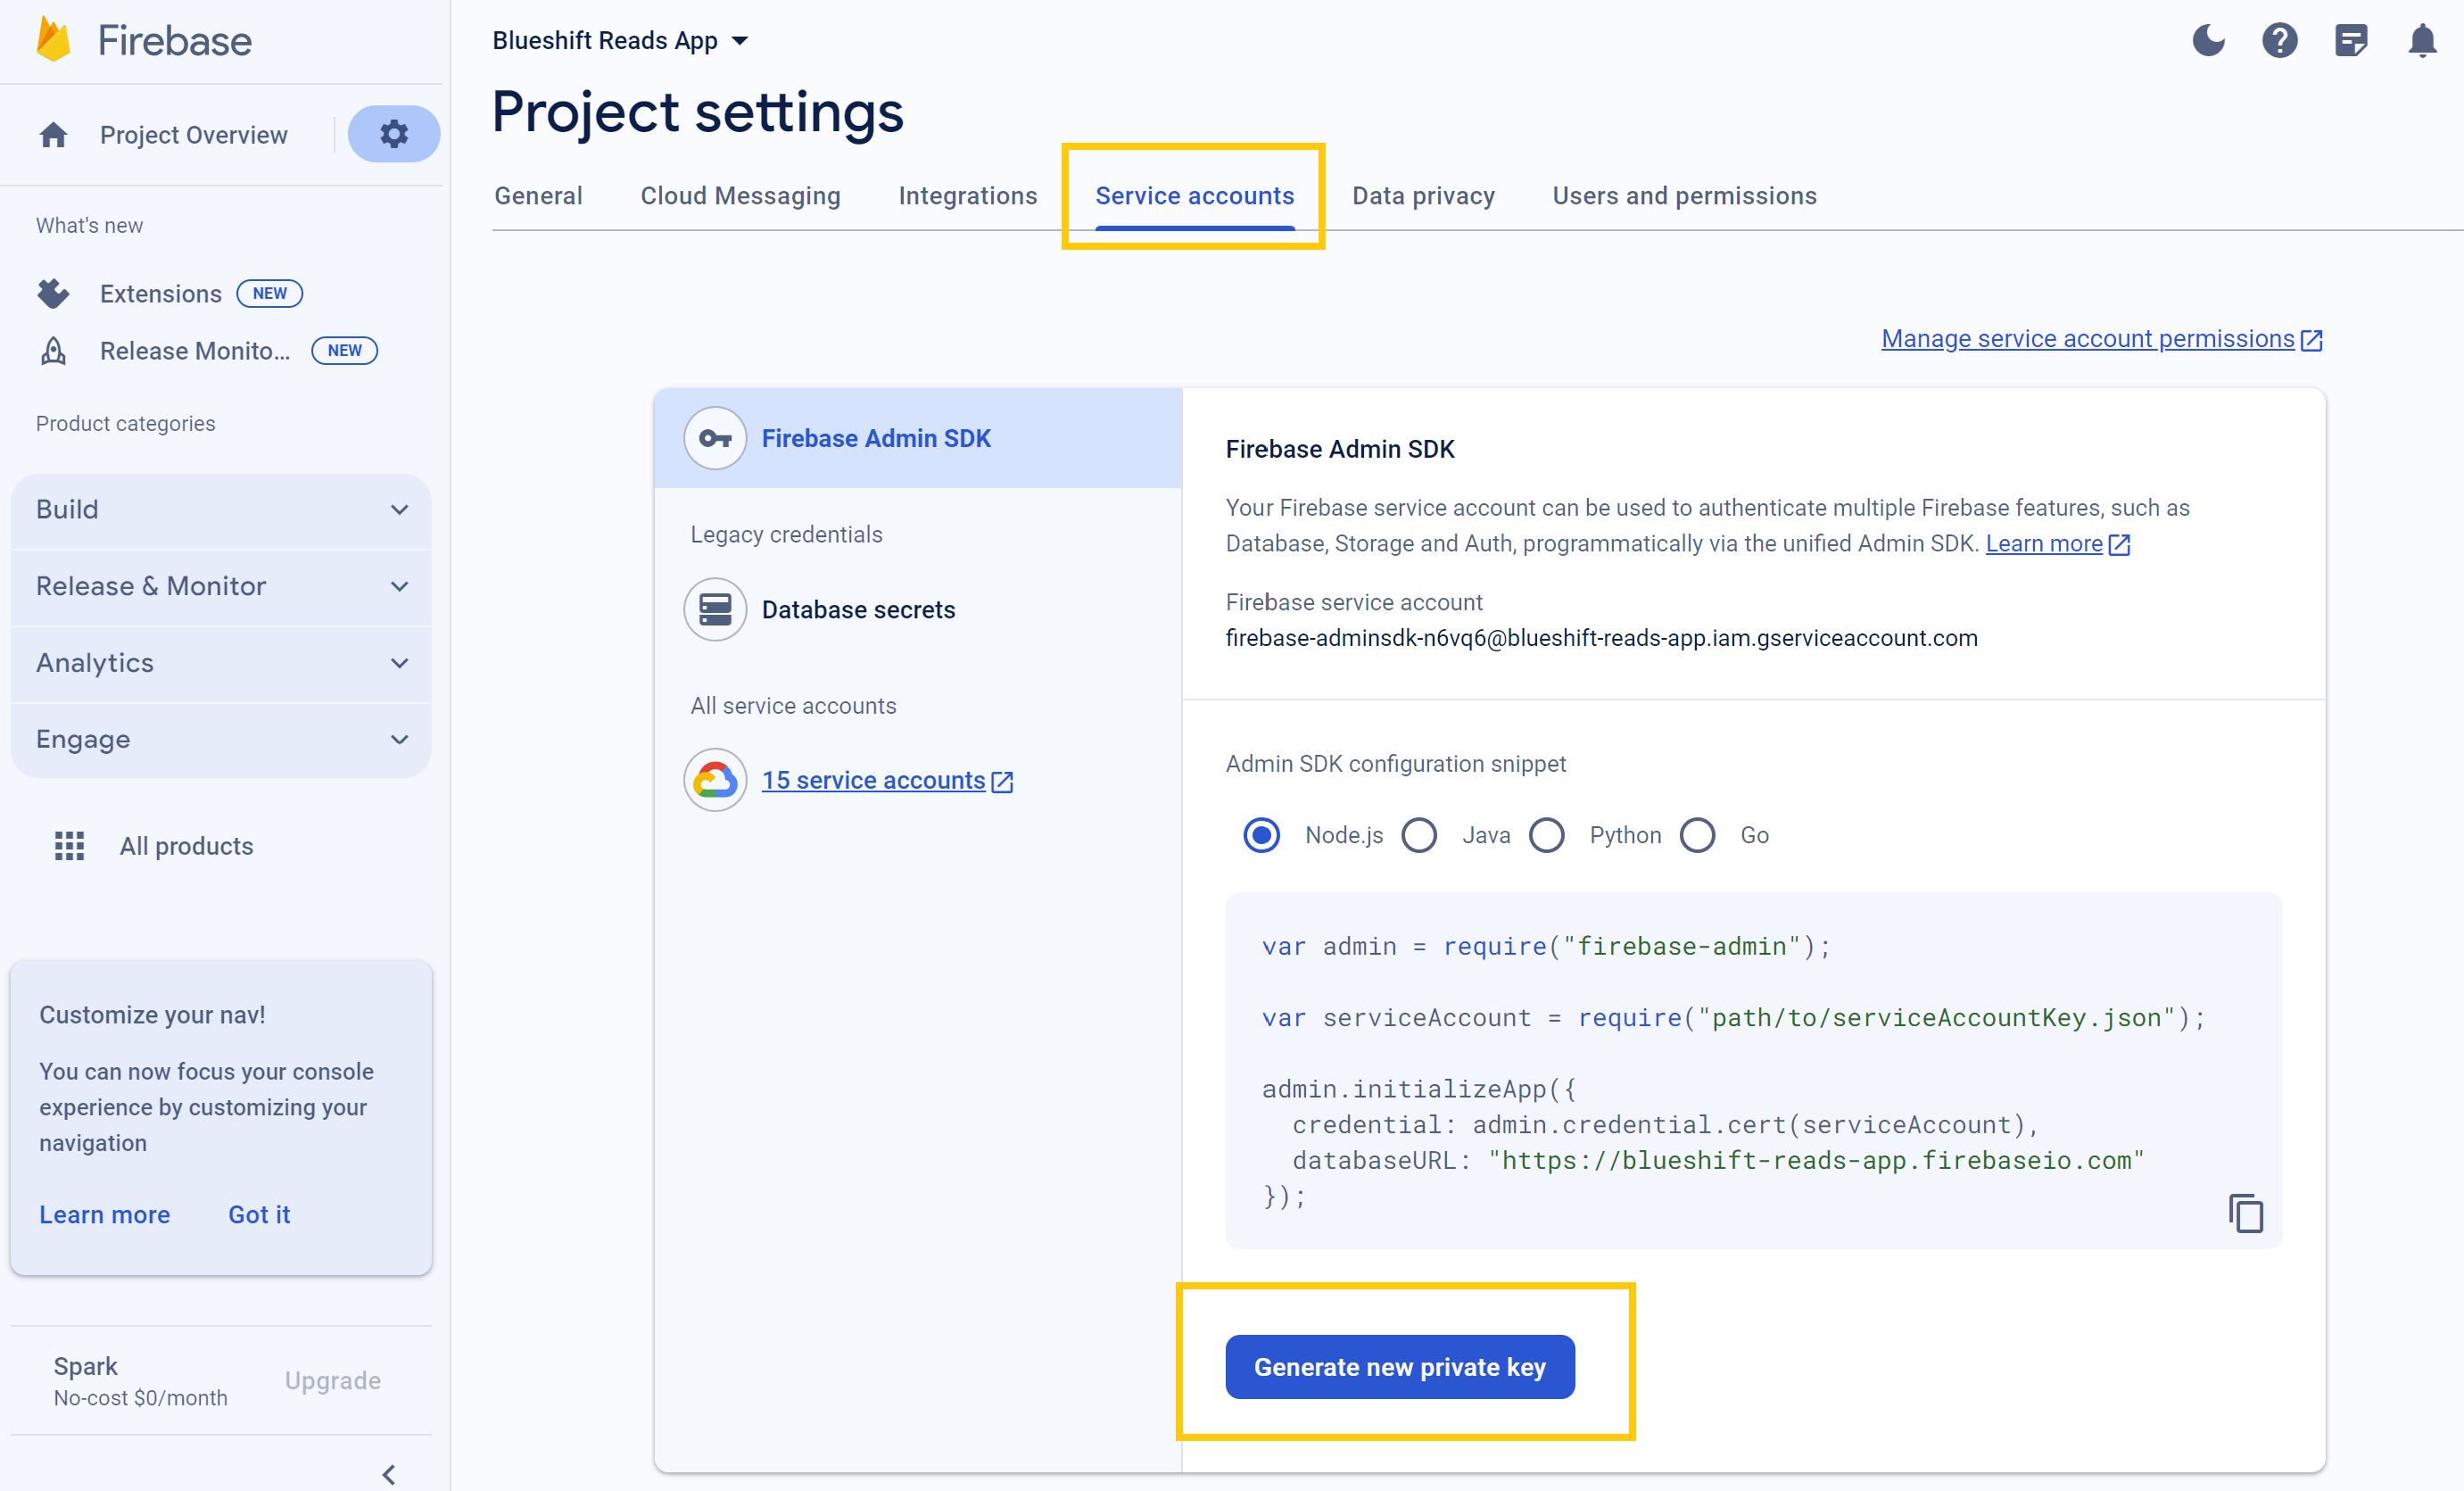The image size is (2464, 1491).
Task: Click the All products grid icon
Action: pos(69,846)
